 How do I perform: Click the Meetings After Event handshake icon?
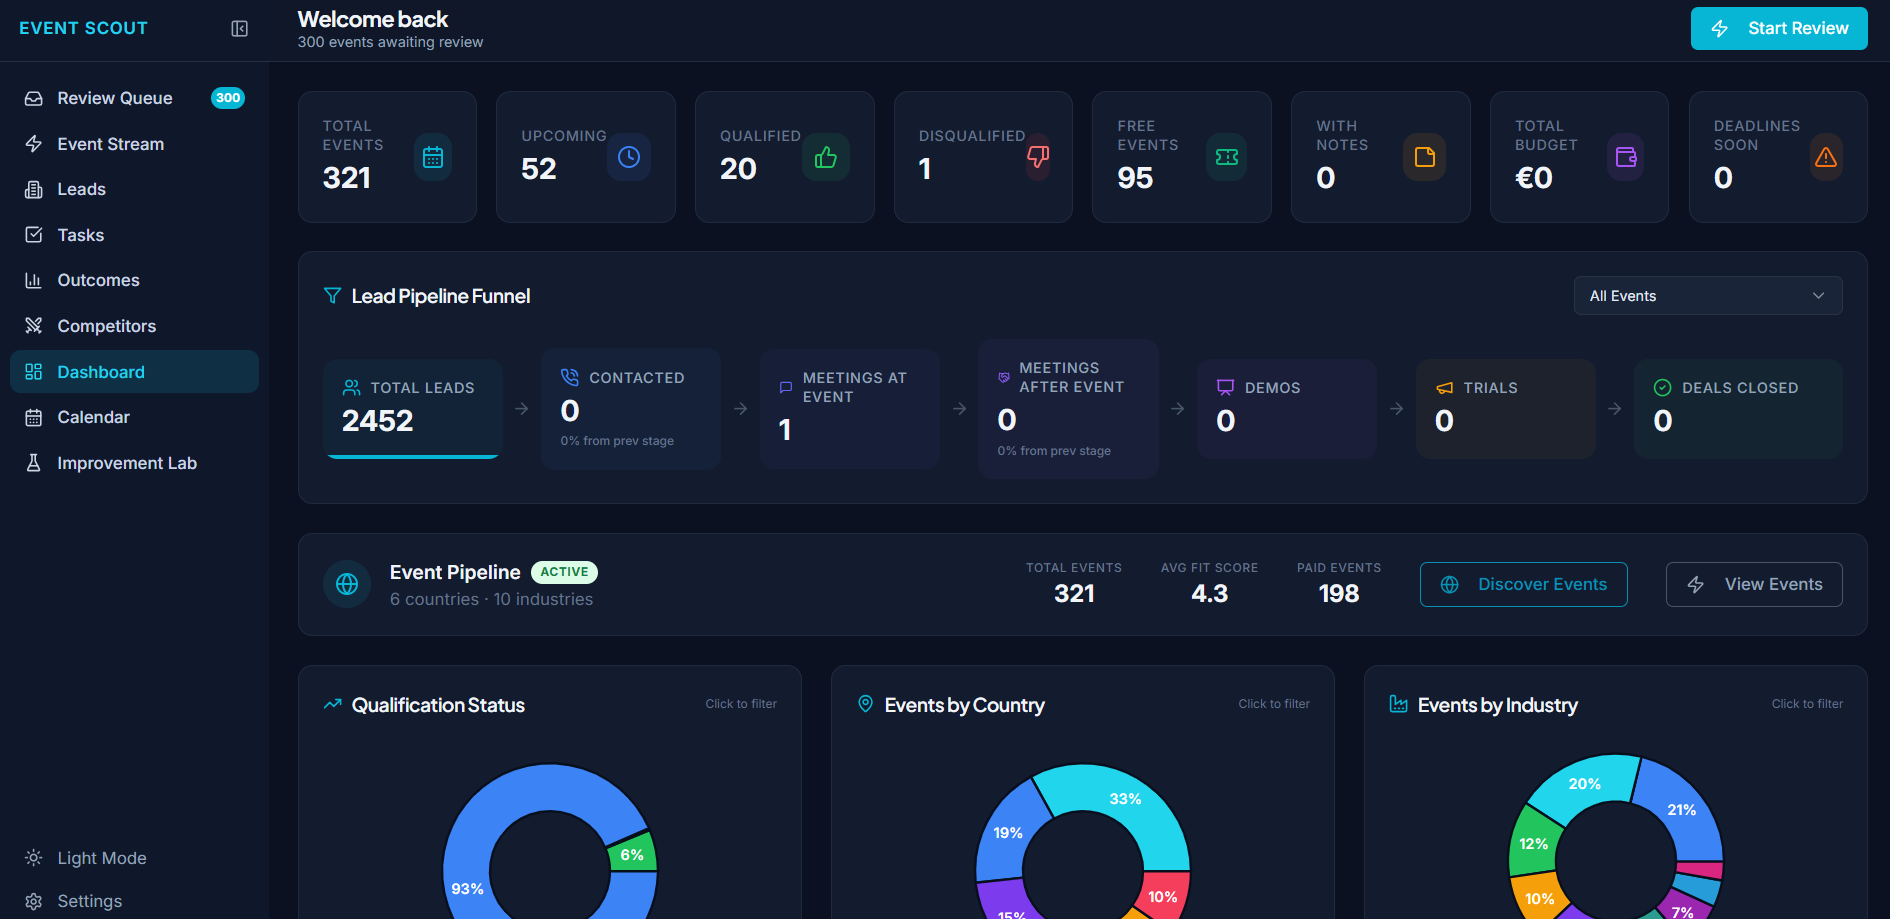1004,378
